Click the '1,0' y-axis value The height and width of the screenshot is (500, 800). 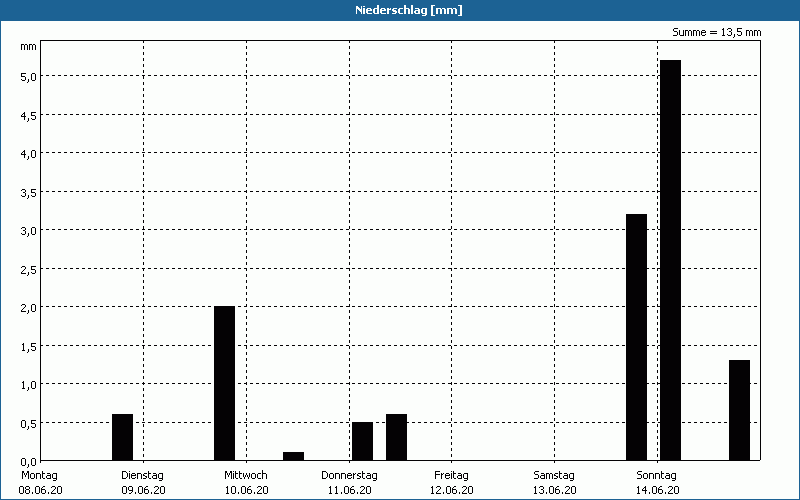28,385
